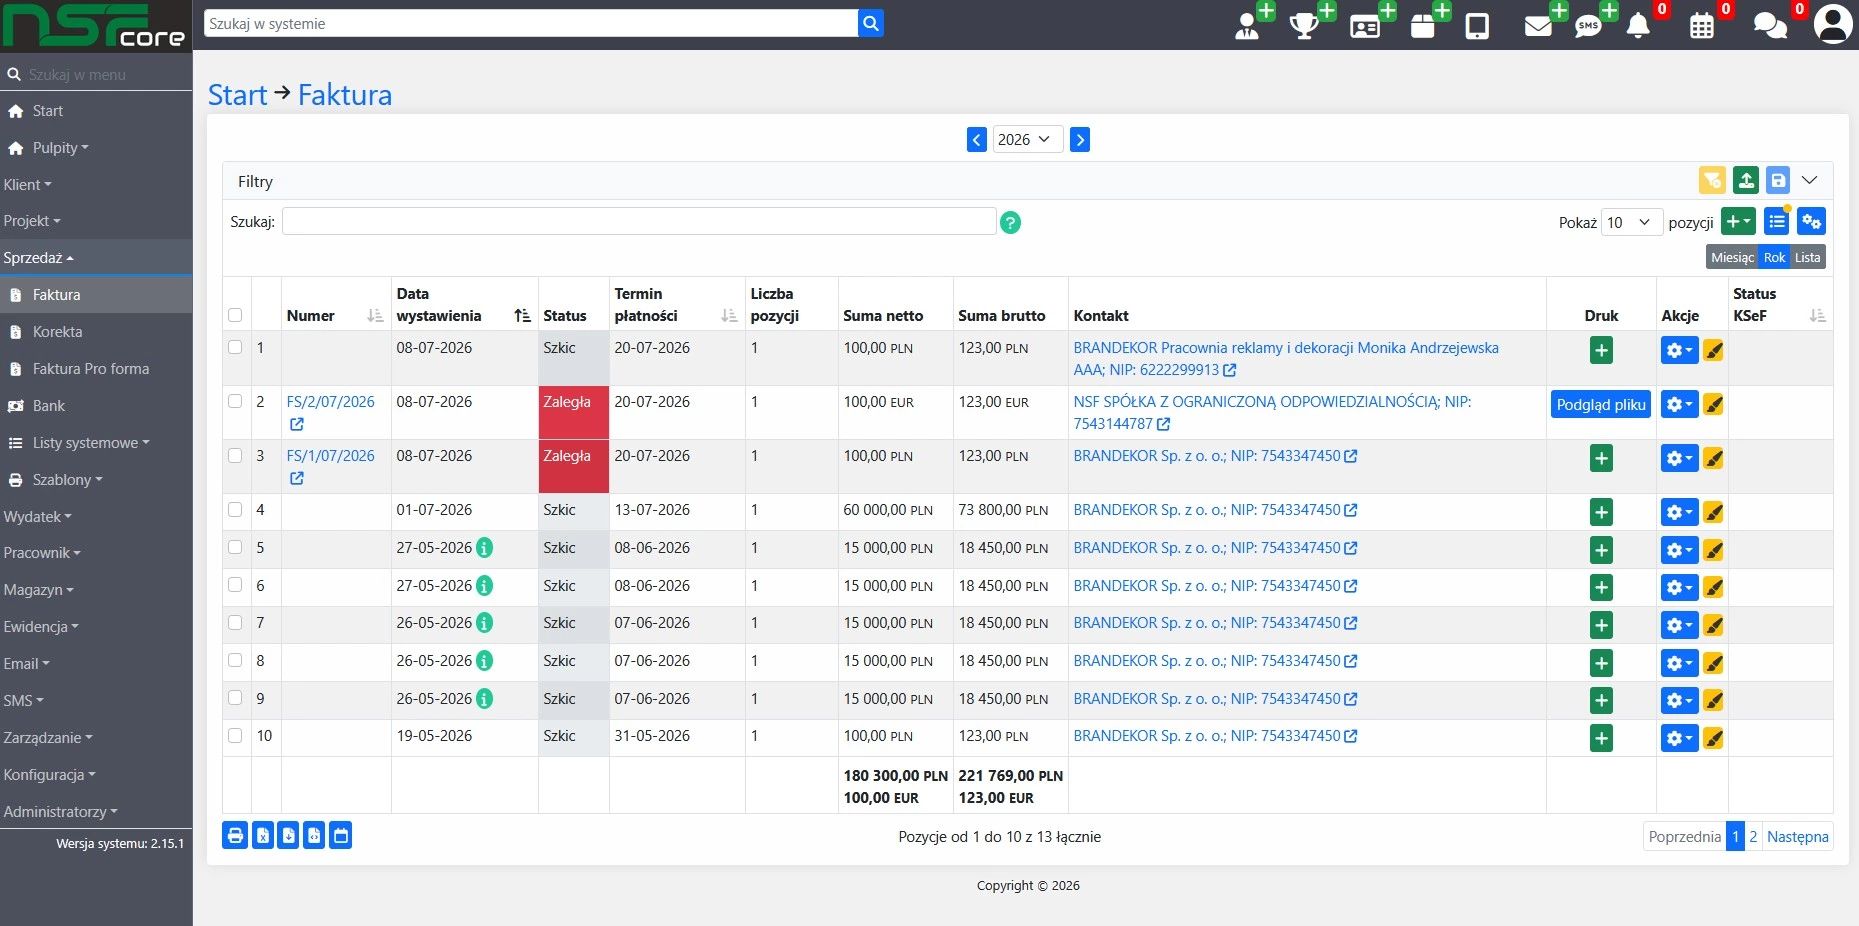Open the calendar icon in top bar

click(x=1702, y=26)
